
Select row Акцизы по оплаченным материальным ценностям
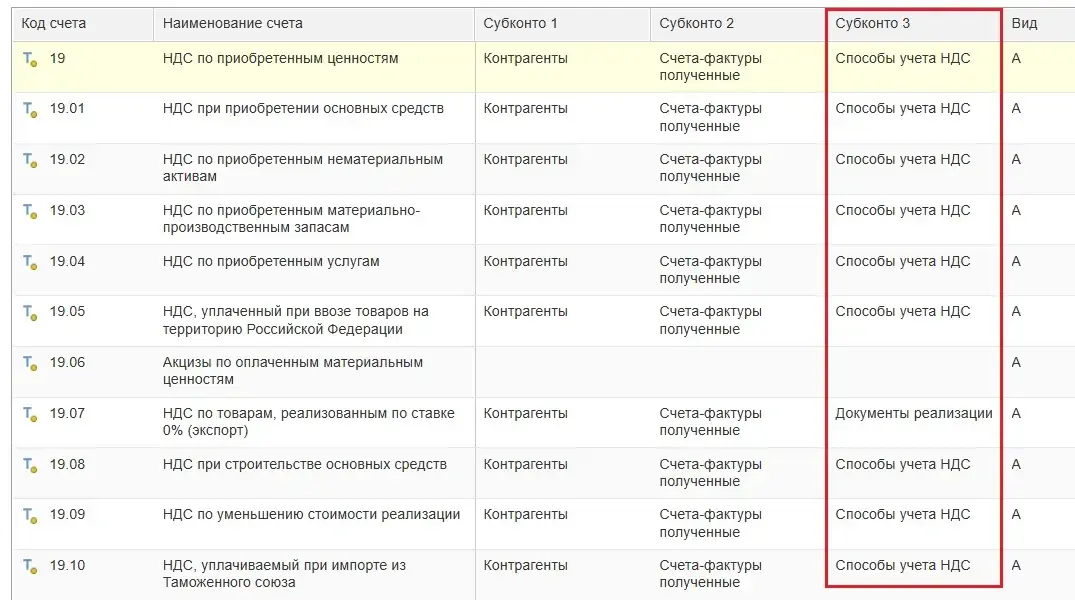coord(292,371)
